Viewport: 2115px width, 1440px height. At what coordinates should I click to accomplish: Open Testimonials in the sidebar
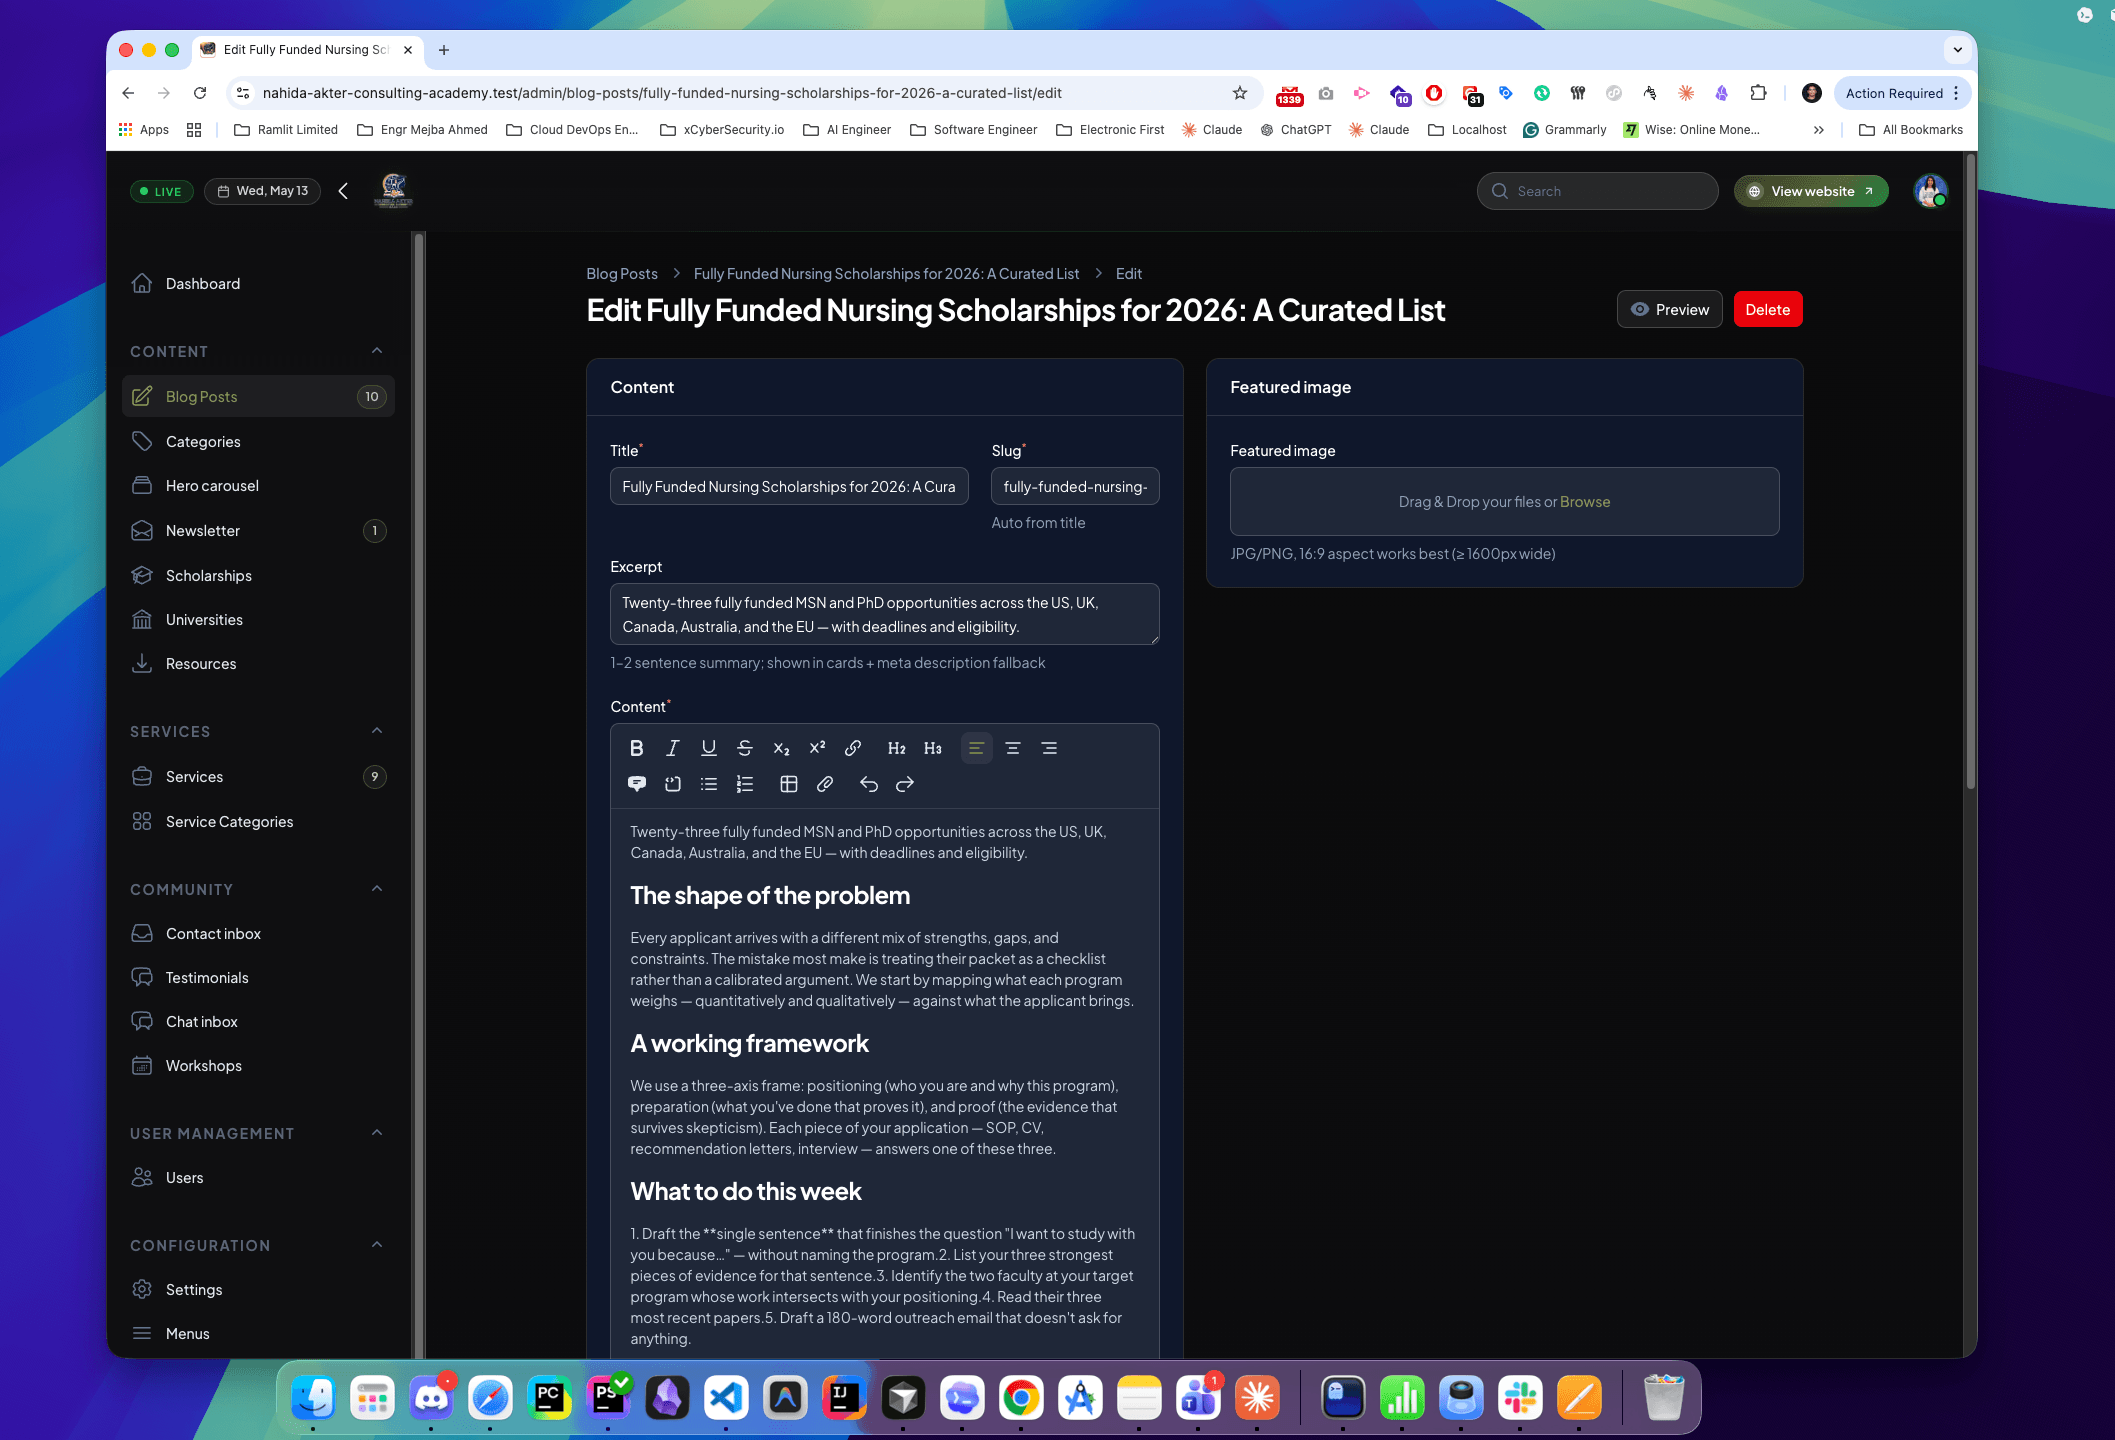tap(258, 978)
